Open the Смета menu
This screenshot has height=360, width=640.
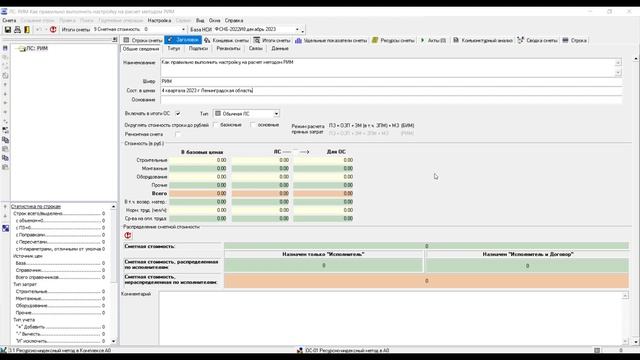point(9,20)
